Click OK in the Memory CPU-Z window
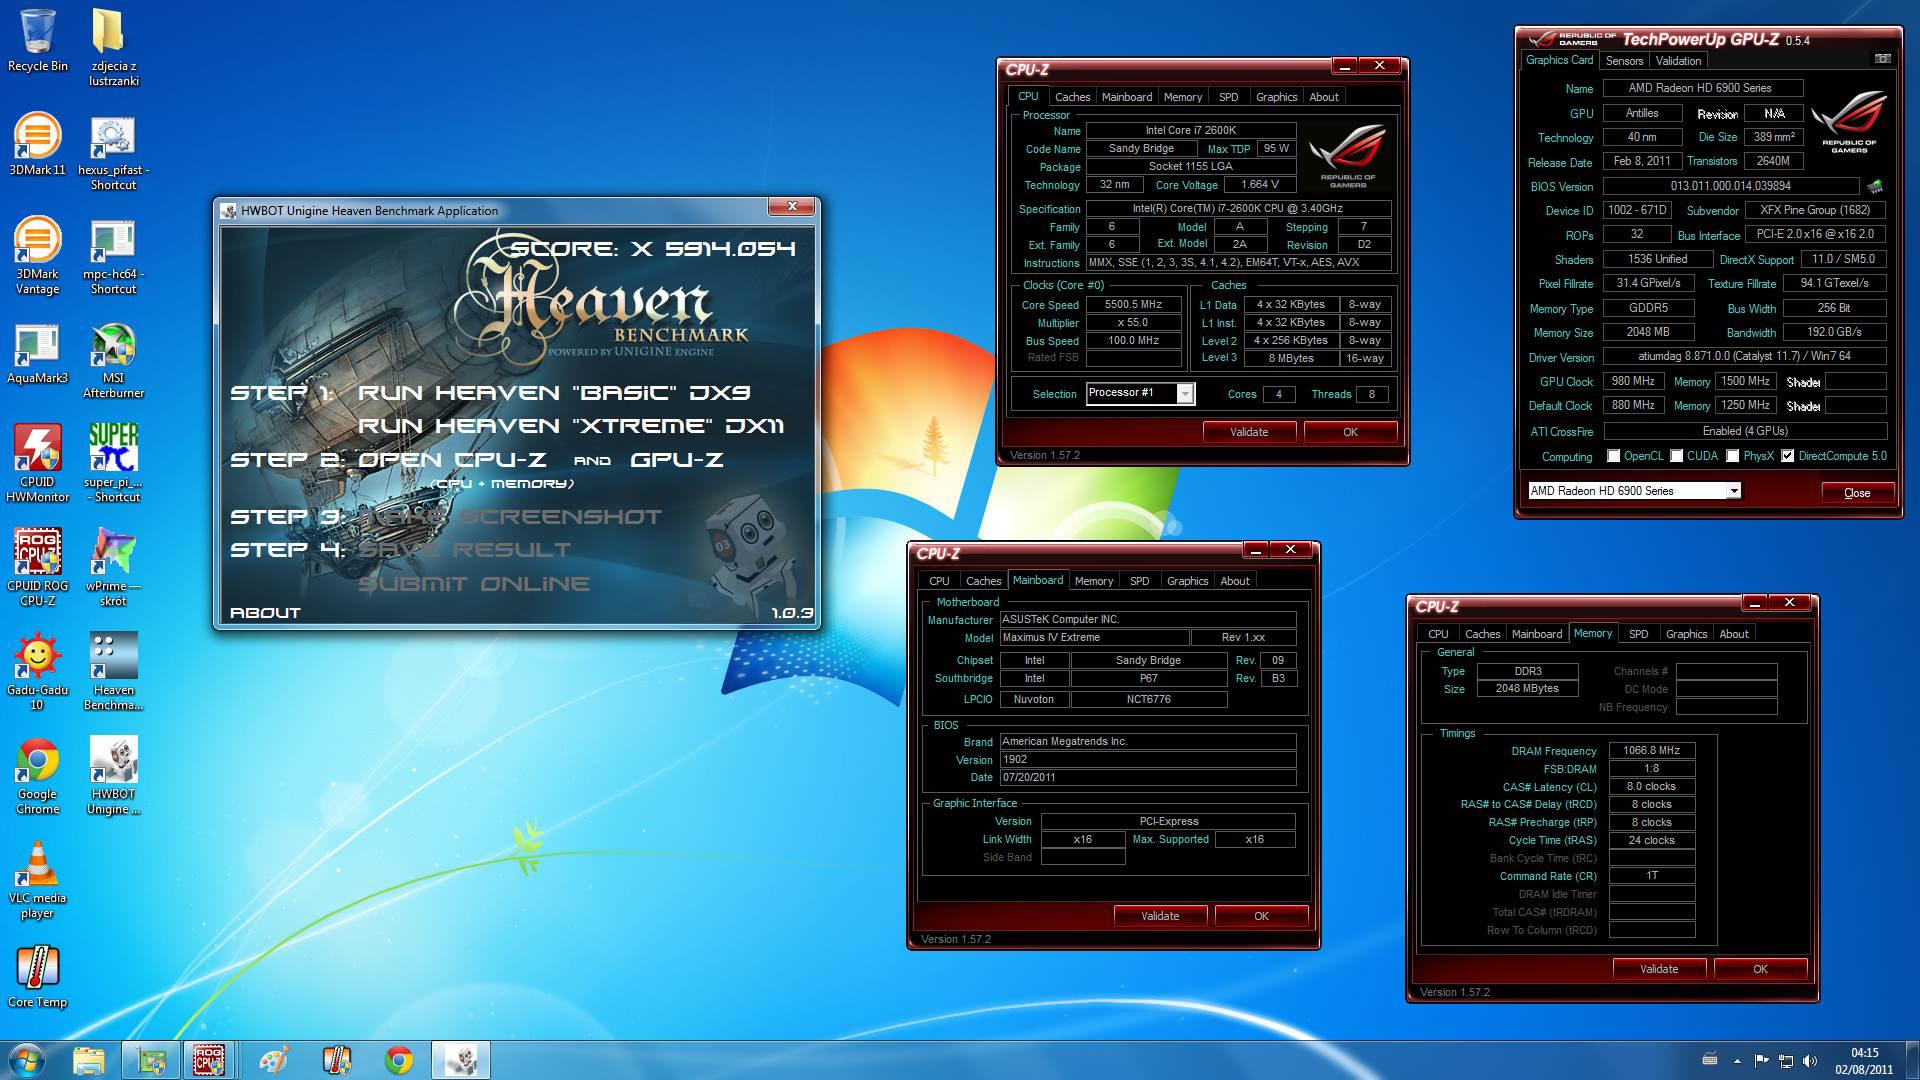The image size is (1920, 1080). (x=1760, y=969)
